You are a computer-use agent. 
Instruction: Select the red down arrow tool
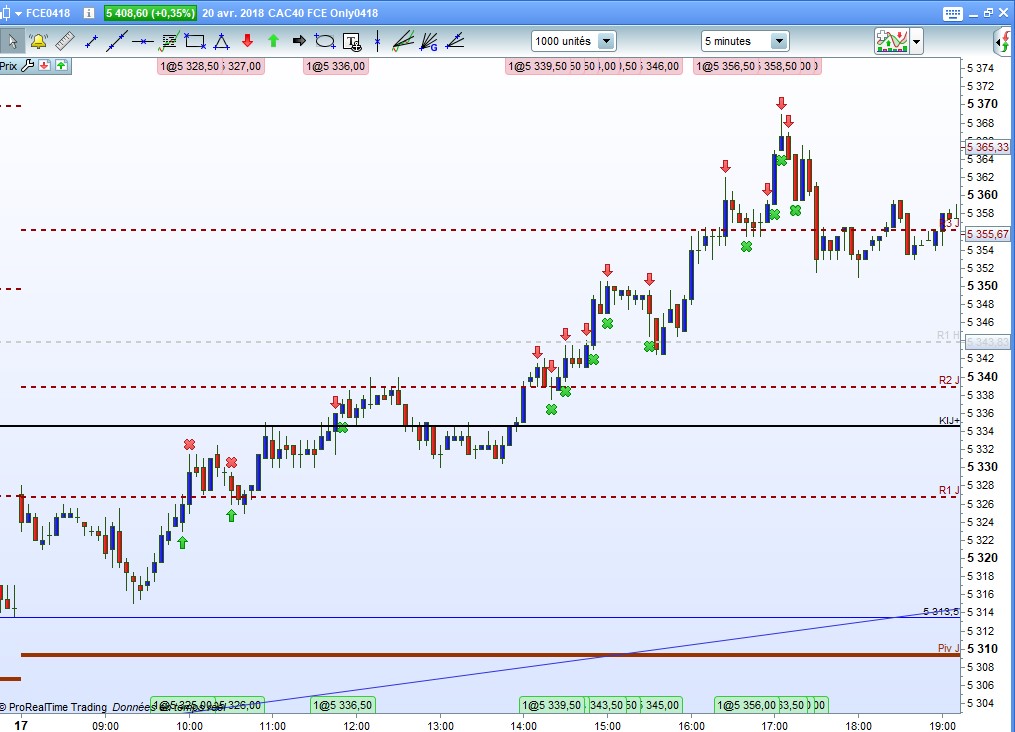(x=247, y=41)
